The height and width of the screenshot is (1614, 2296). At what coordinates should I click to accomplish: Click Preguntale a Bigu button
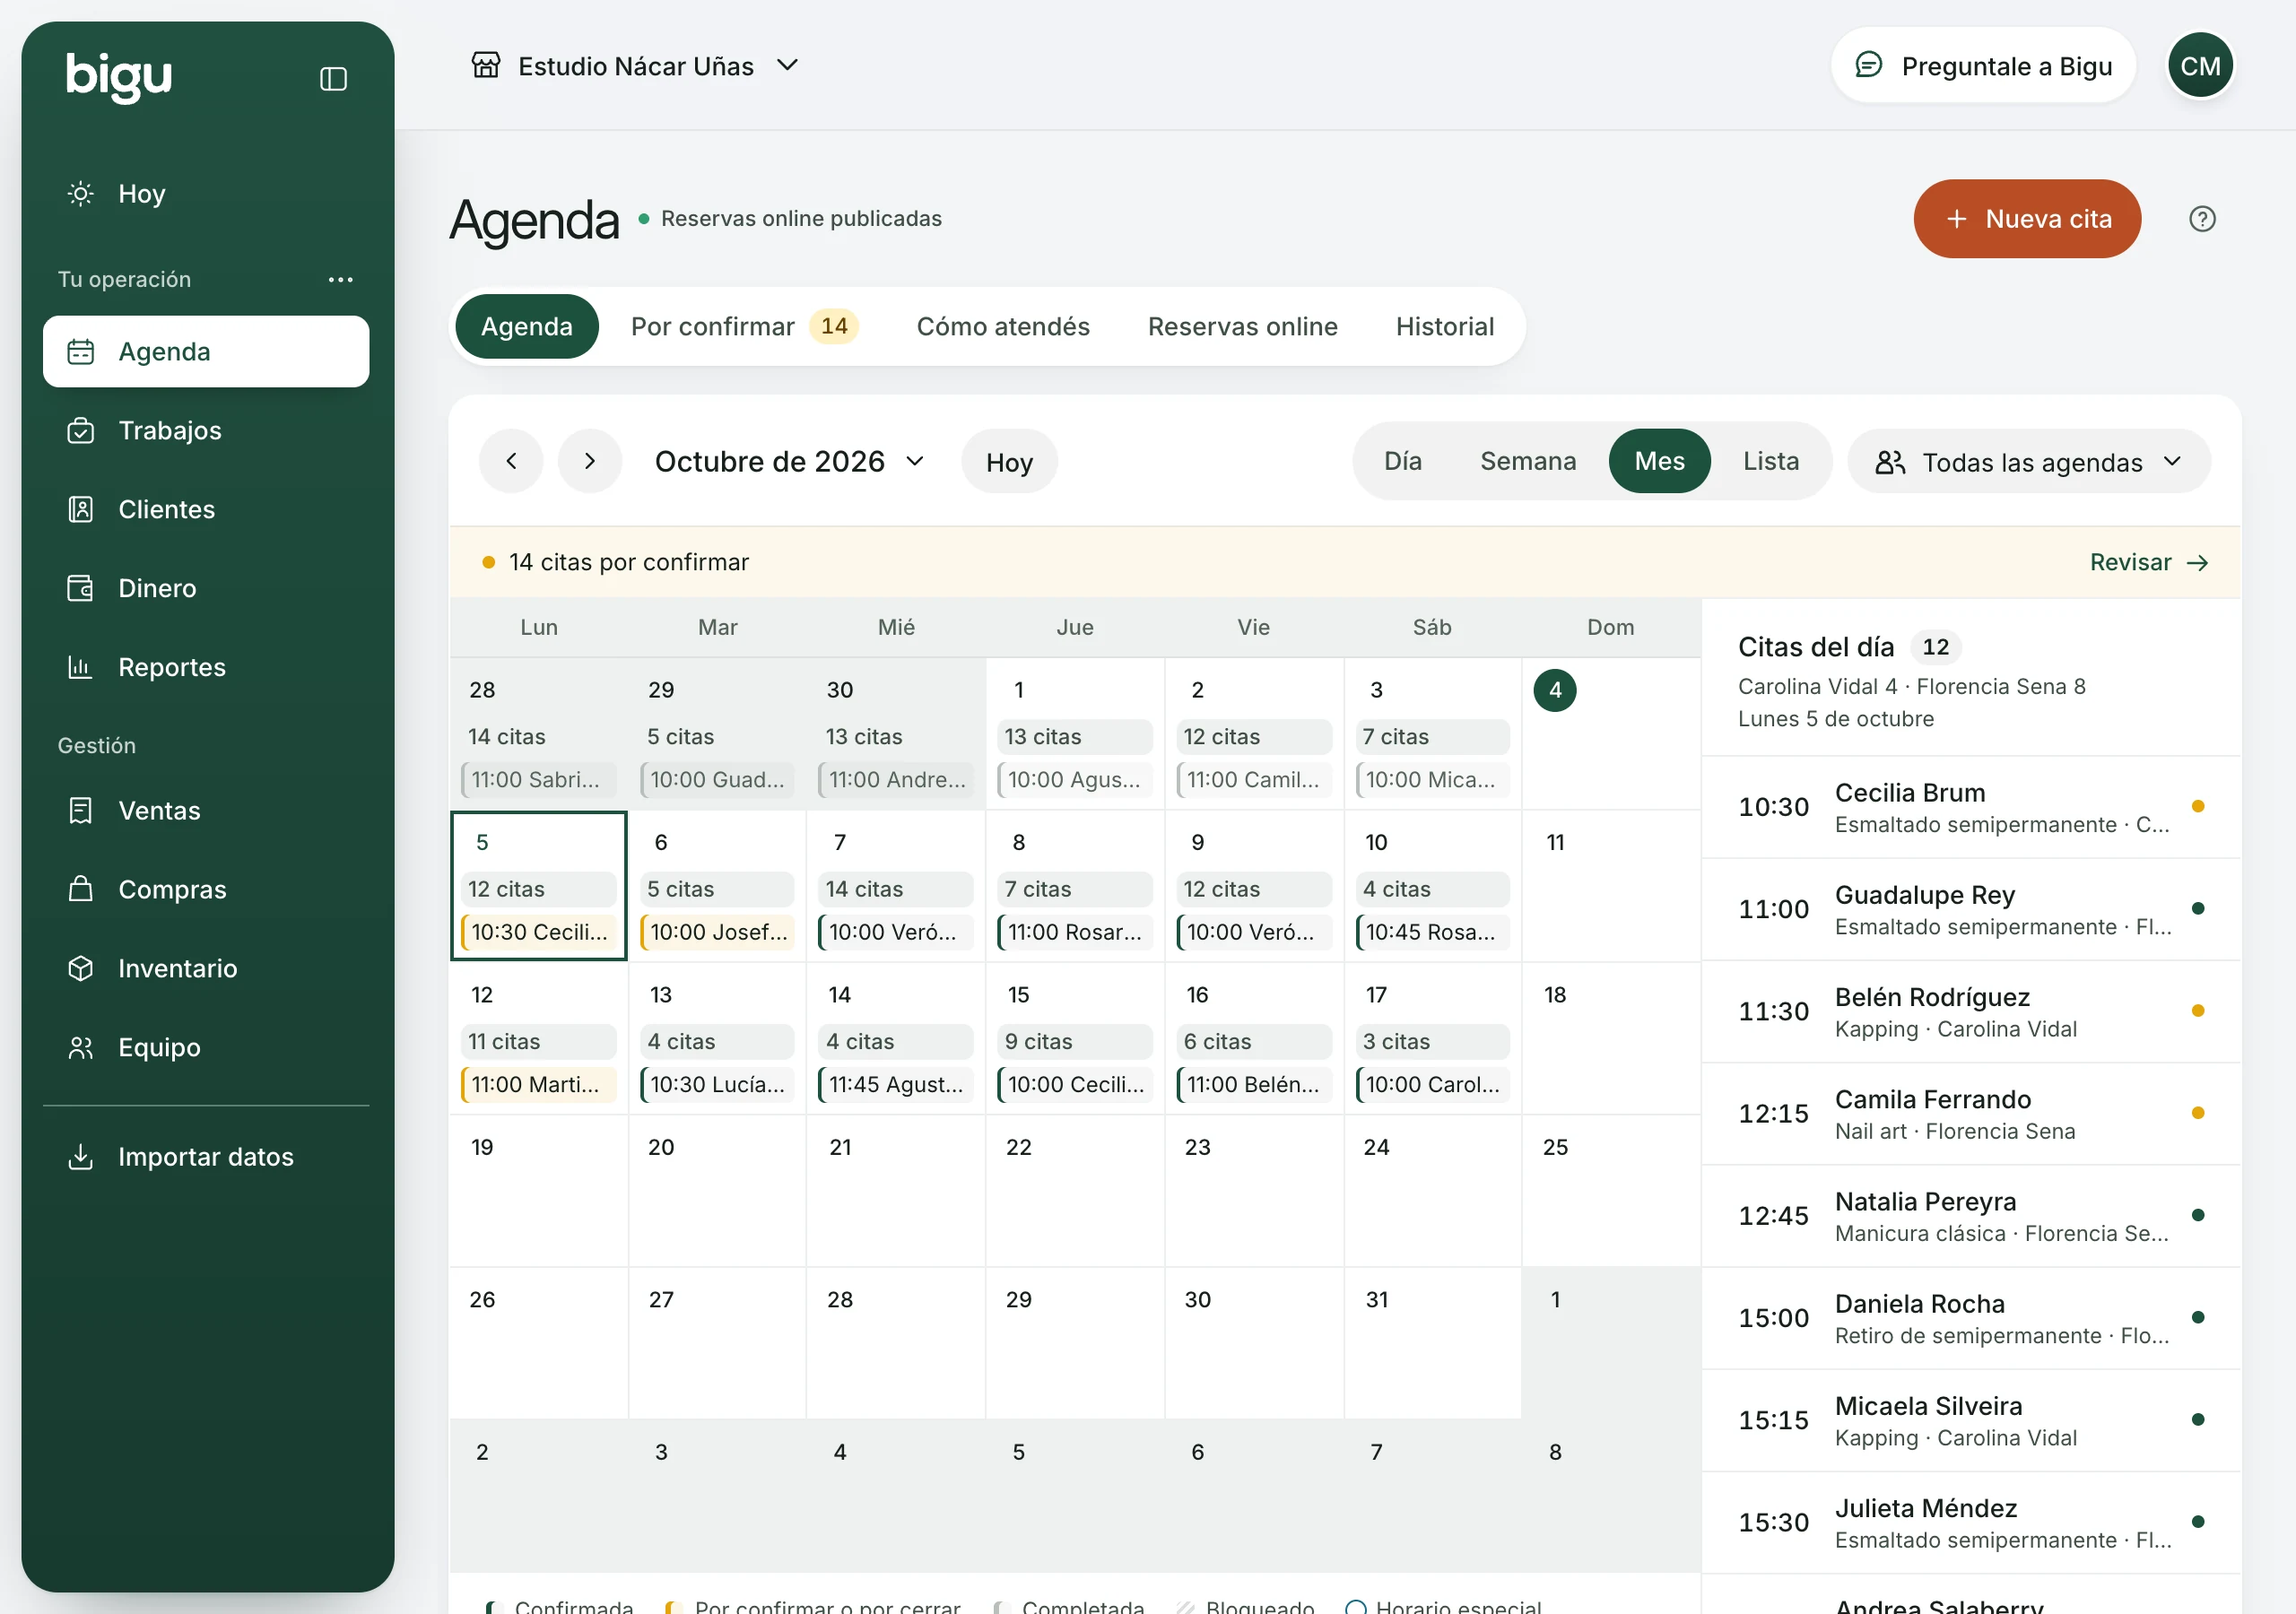pos(1982,66)
